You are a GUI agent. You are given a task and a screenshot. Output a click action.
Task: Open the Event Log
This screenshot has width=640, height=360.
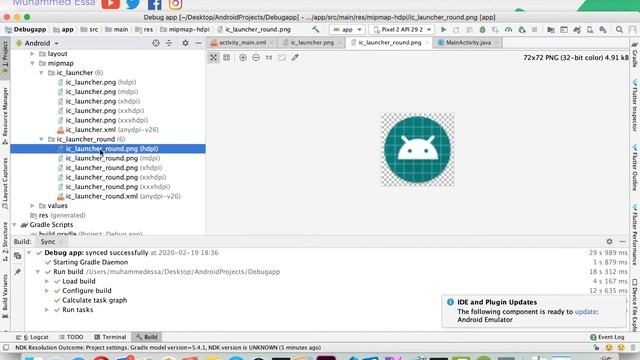tap(607, 337)
